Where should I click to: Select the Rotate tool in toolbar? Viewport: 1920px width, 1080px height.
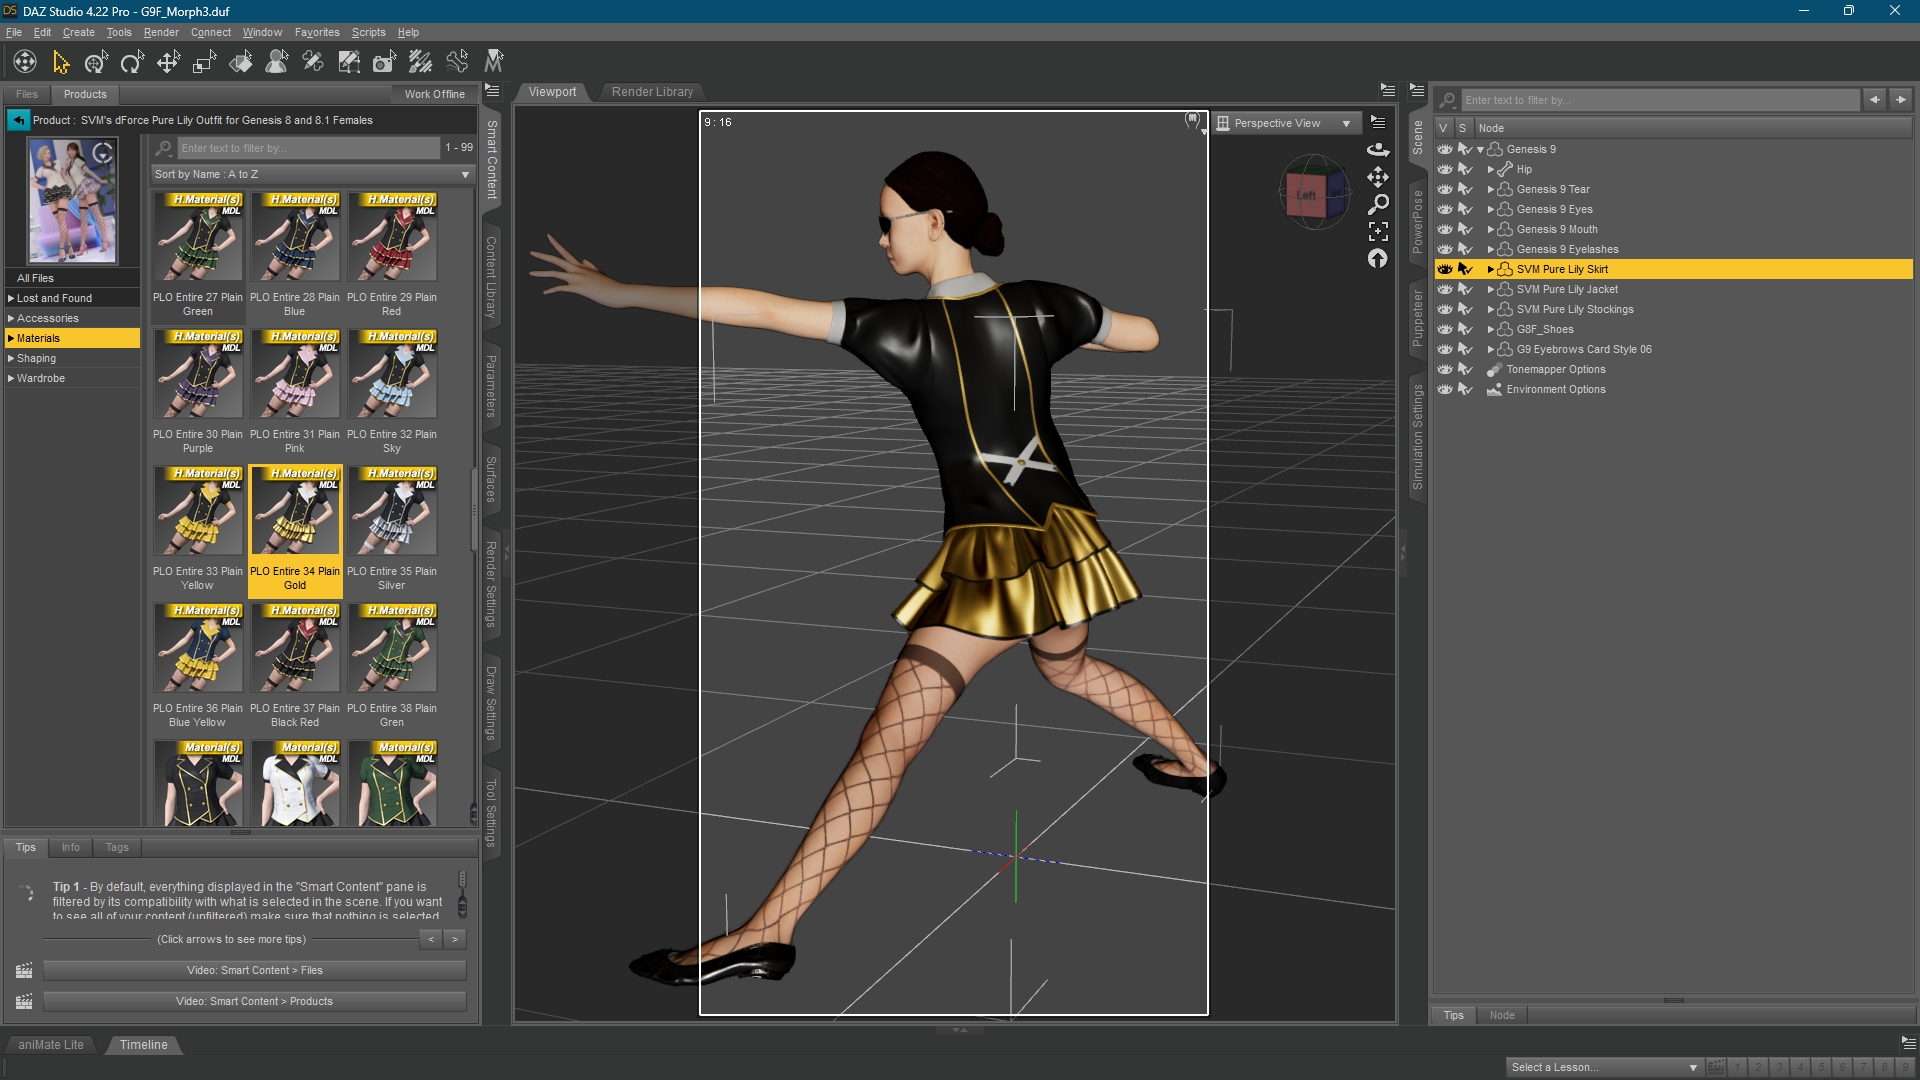[x=132, y=63]
